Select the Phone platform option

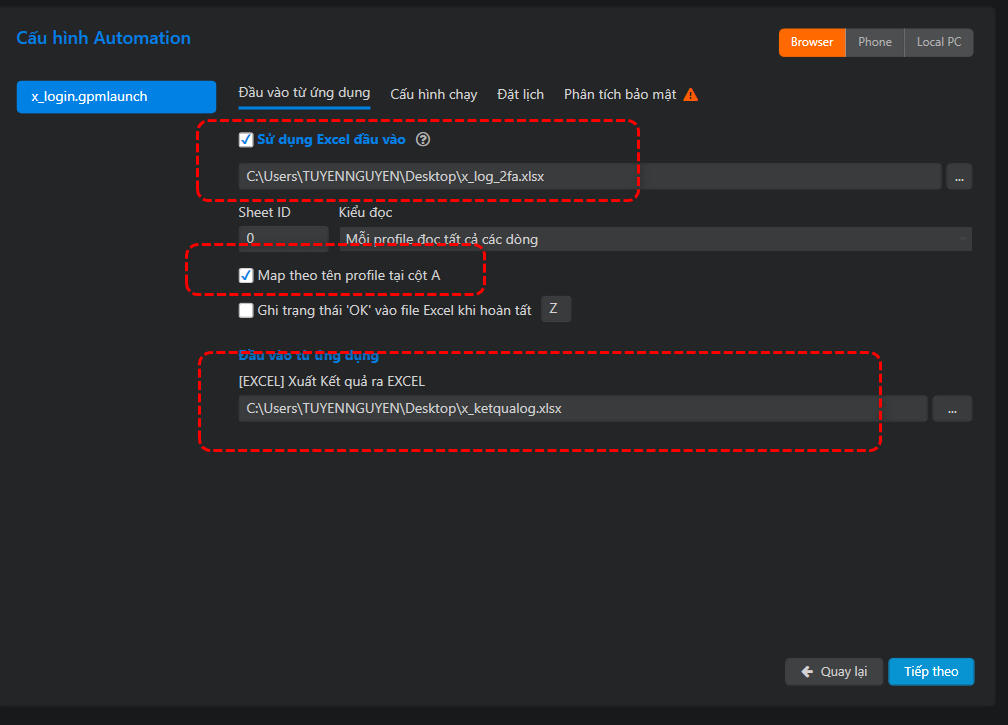click(x=874, y=42)
